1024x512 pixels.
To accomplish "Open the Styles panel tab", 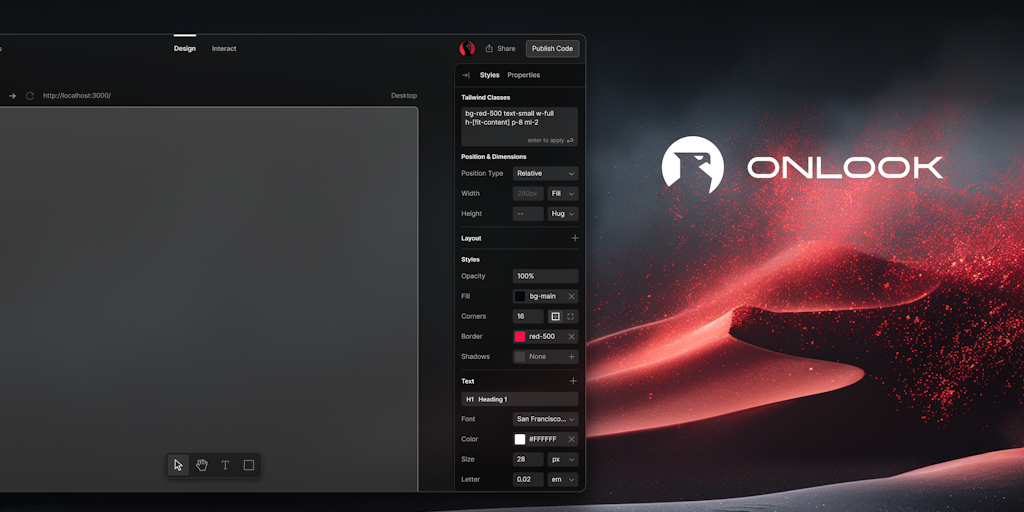I will coord(490,75).
